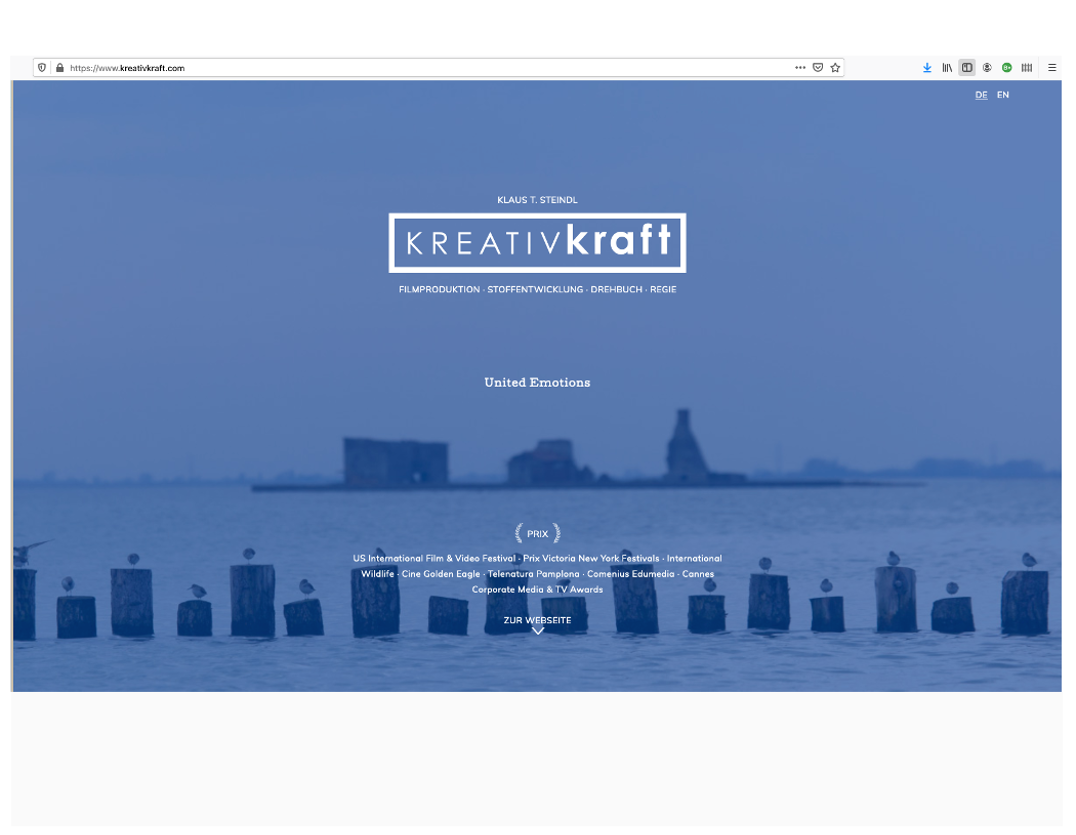
Task: Click the down chevron below ZUR WEBSEITE
Action: coord(538,631)
